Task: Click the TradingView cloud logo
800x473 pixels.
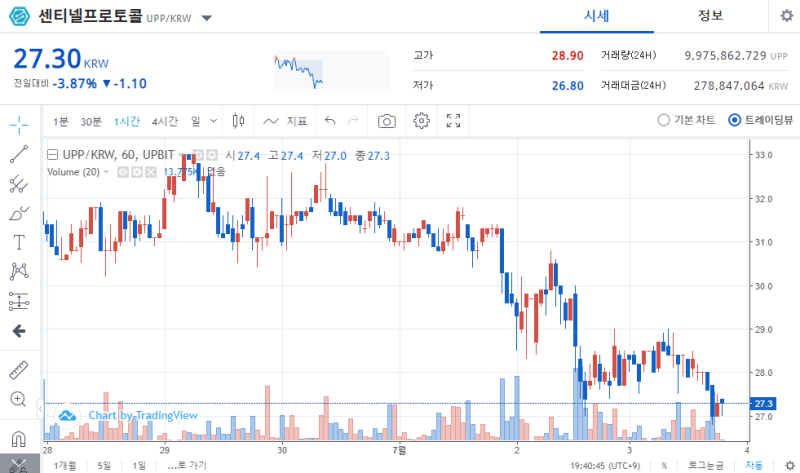Action: 67,415
